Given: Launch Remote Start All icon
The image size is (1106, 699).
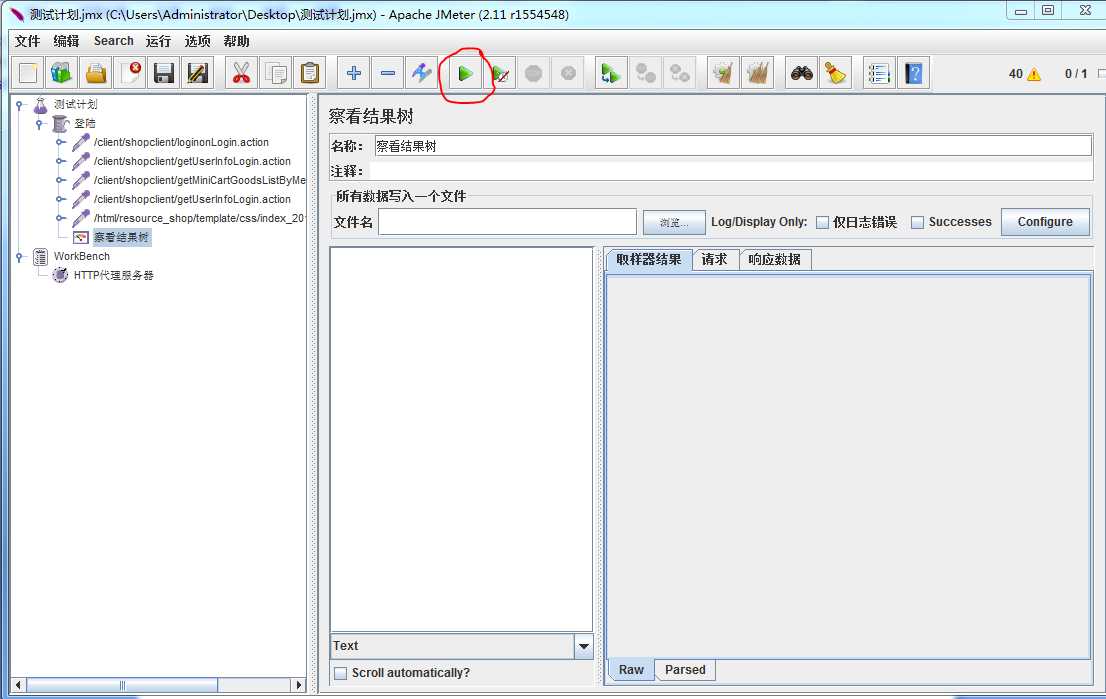Looking at the screenshot, I should point(611,73).
